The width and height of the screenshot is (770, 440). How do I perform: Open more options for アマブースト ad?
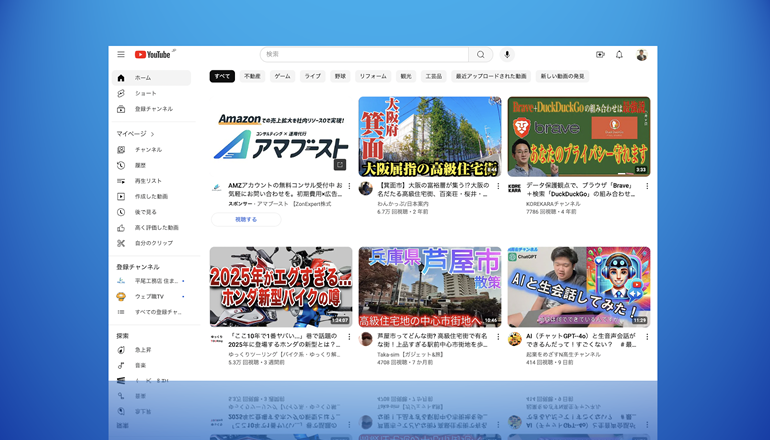349,186
